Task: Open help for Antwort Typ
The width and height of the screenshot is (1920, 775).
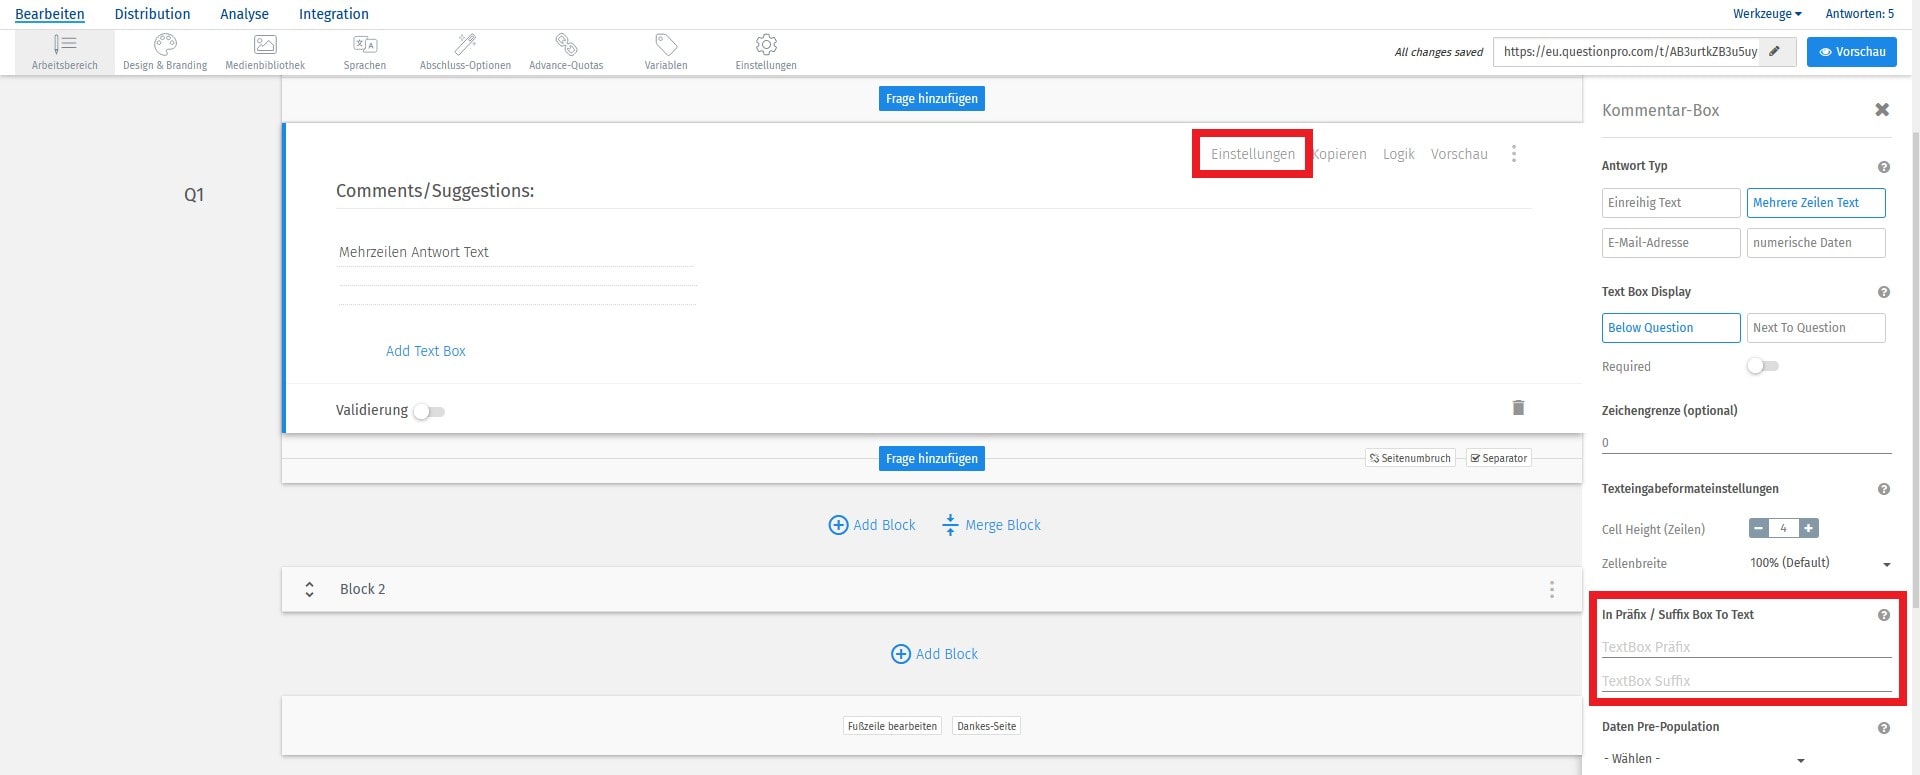Action: [1884, 167]
